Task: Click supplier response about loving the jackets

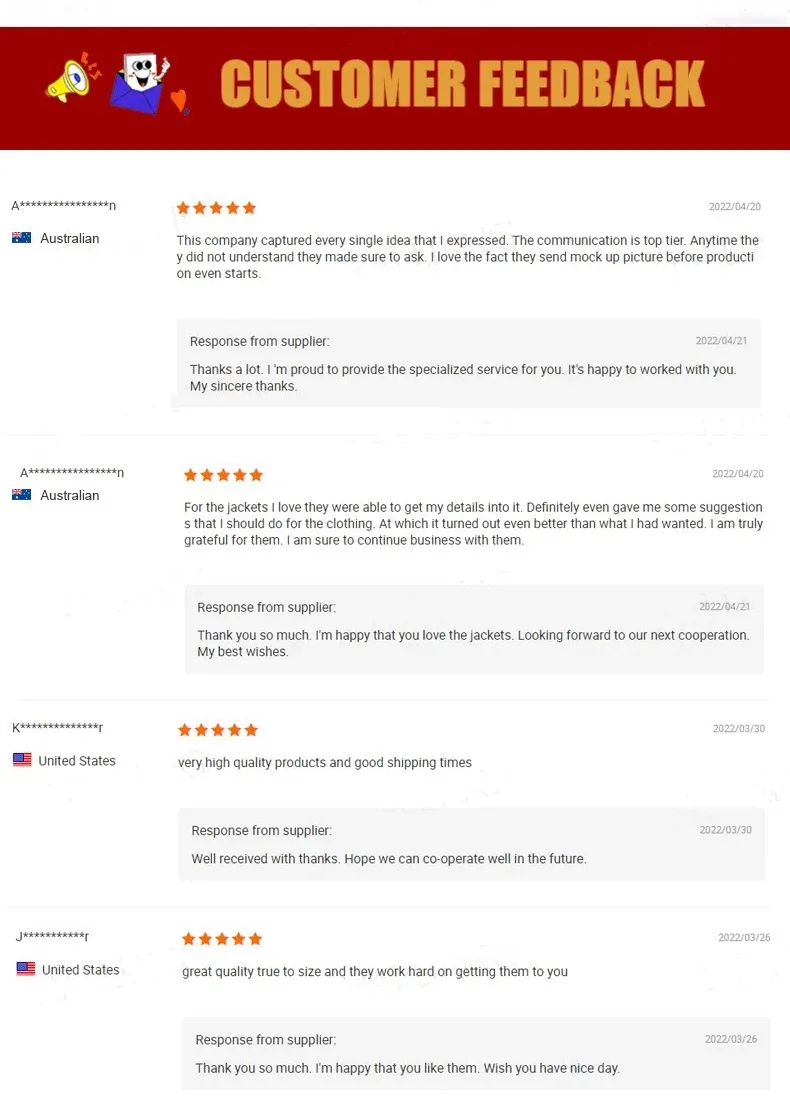Action: (473, 630)
